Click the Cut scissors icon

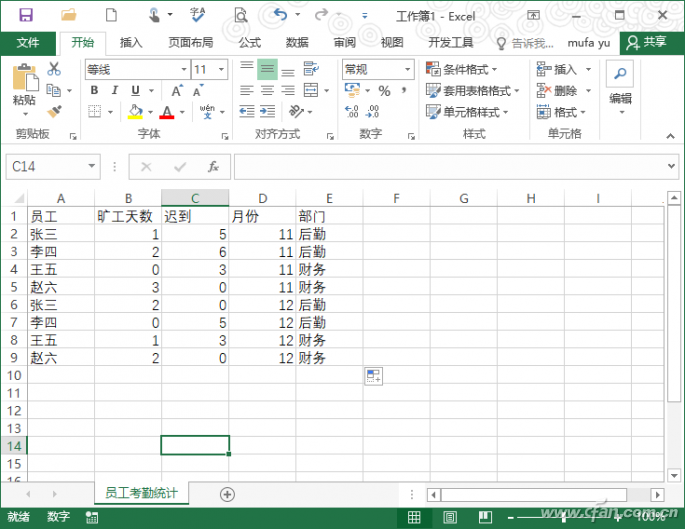(54, 69)
